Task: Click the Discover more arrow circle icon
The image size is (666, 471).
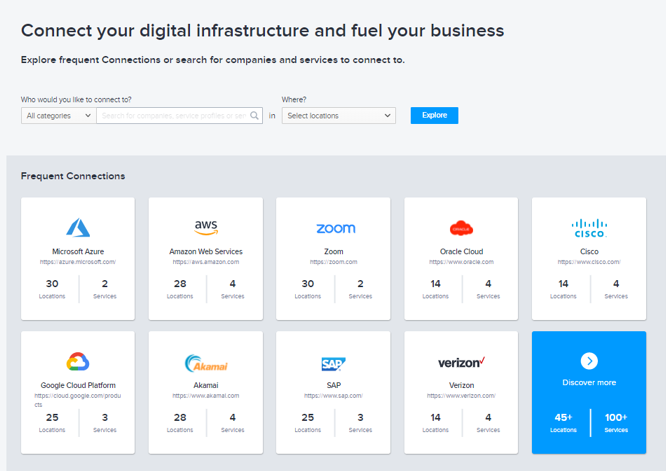Action: (589, 361)
